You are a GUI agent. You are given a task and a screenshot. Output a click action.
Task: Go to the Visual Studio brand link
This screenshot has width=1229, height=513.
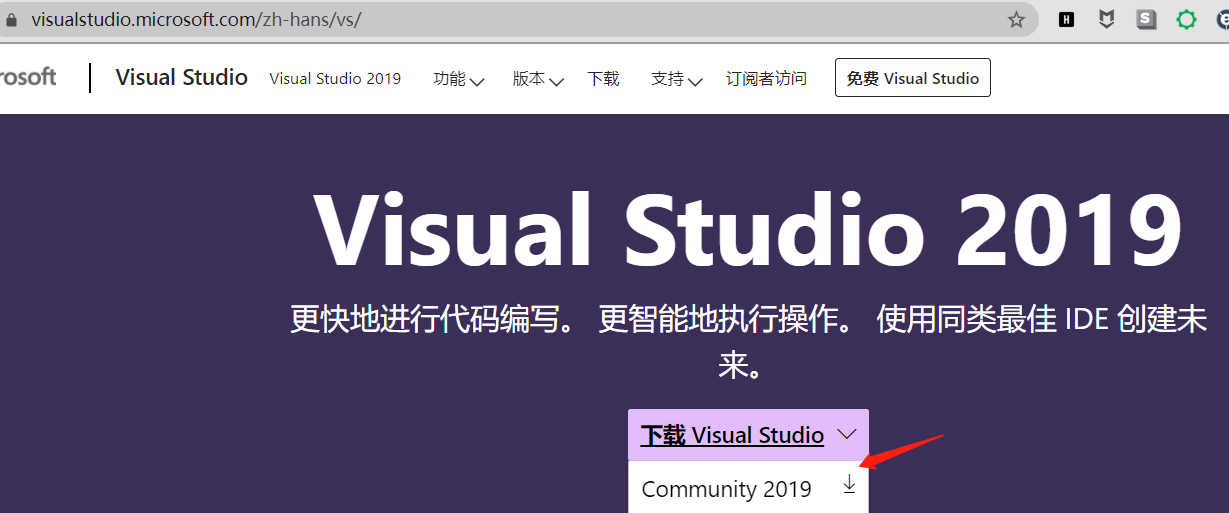[x=182, y=78]
